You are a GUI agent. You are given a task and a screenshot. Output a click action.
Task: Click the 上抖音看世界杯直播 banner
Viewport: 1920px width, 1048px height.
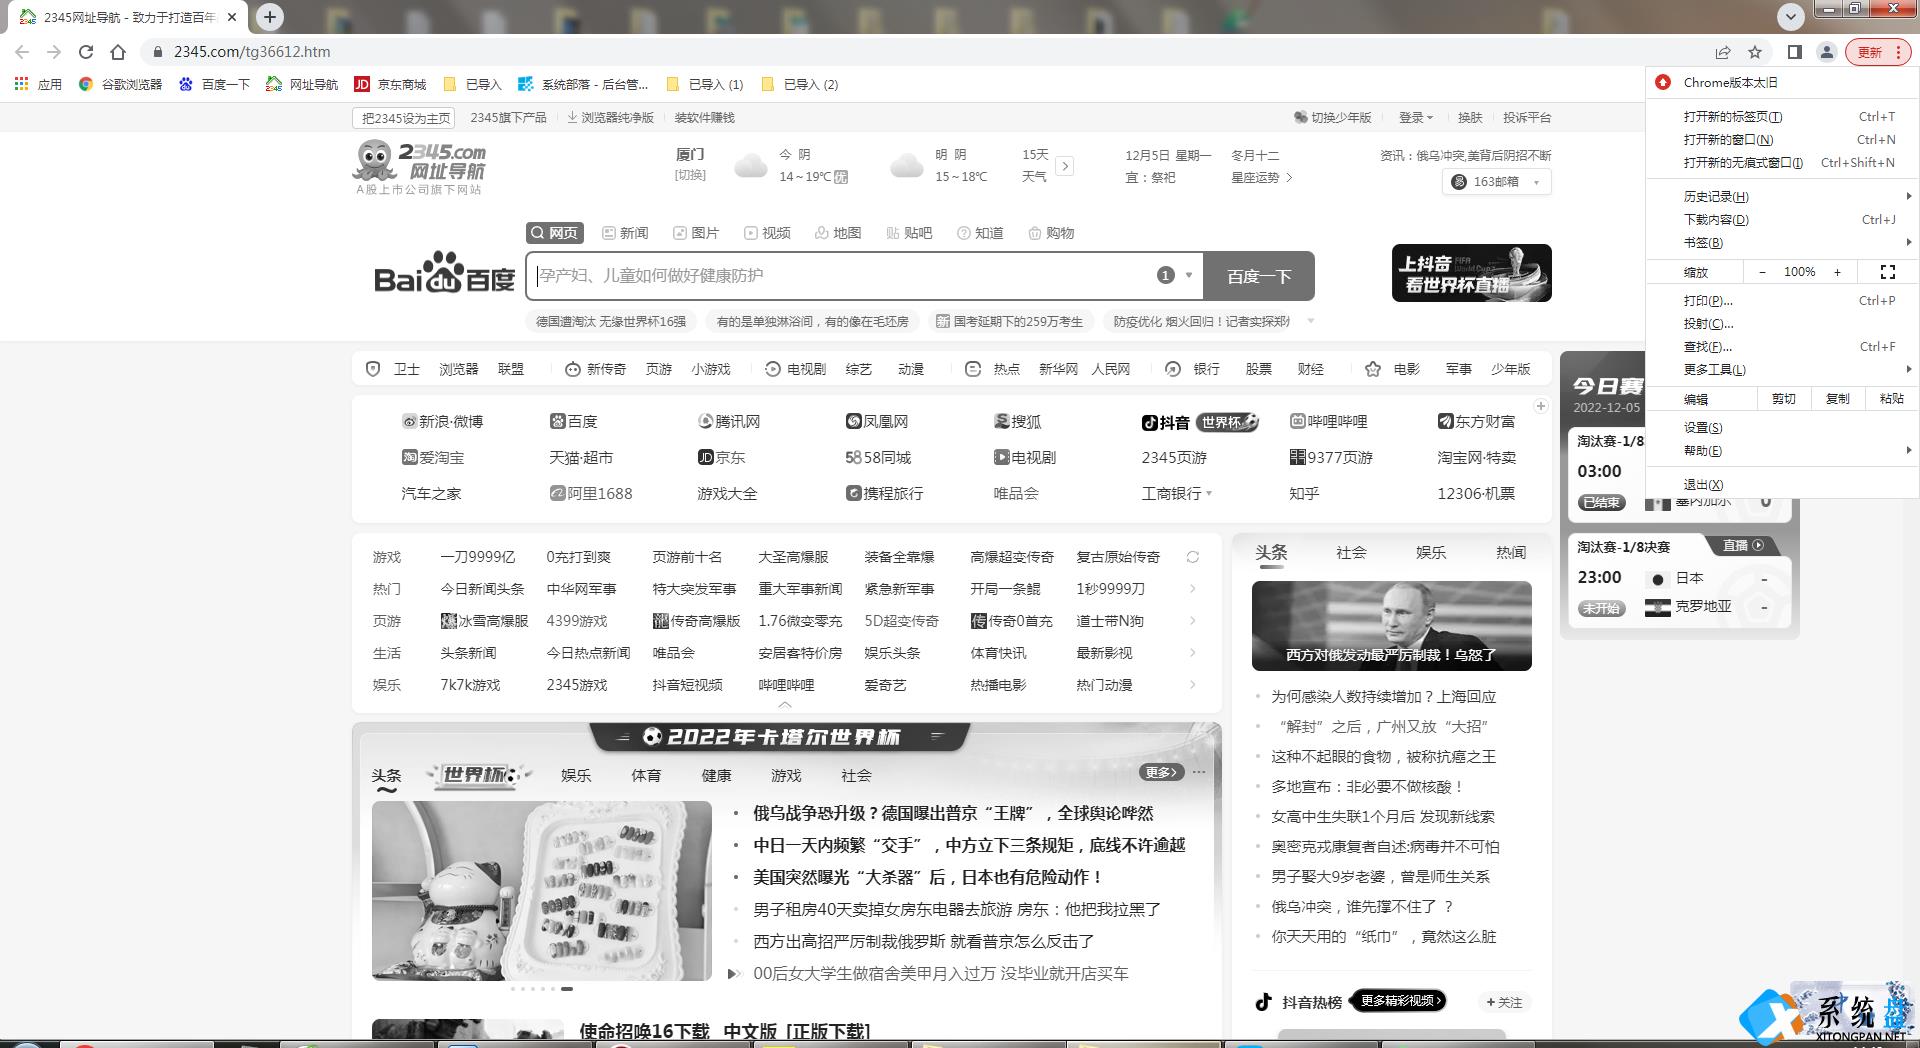coord(1472,273)
